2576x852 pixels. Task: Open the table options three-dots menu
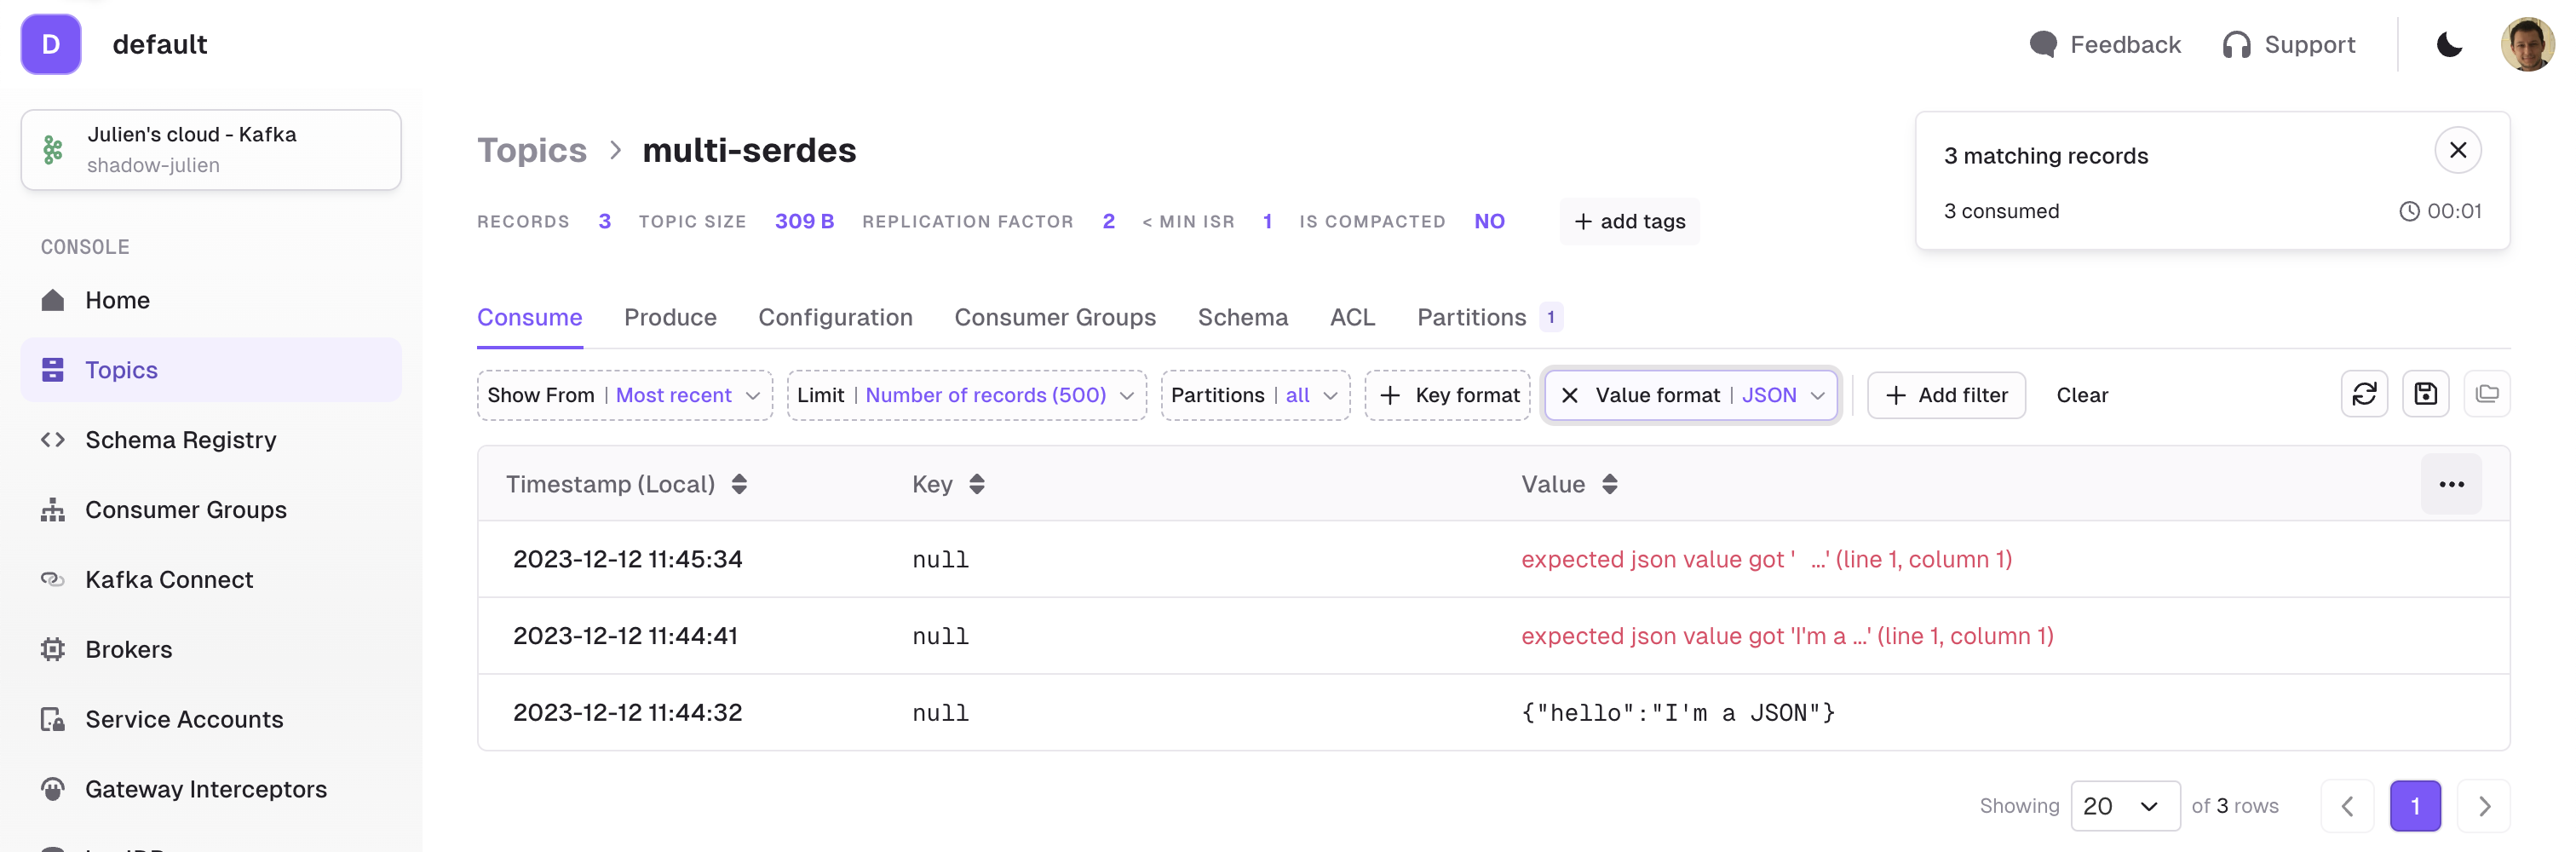pos(2451,485)
